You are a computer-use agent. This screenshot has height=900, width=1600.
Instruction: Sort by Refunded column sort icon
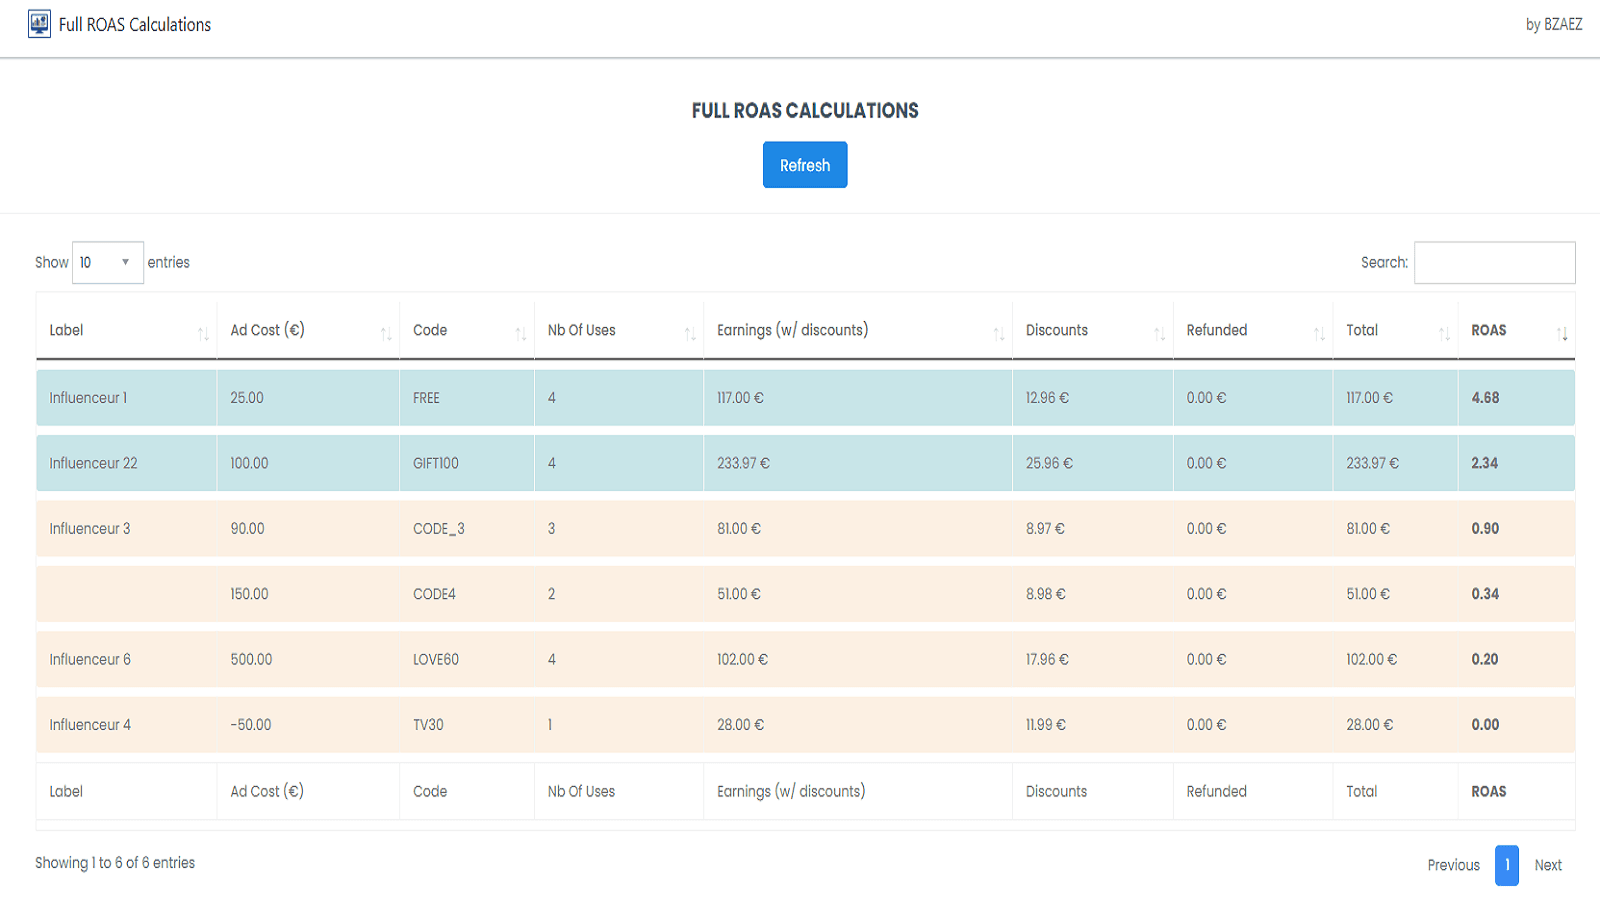pos(1319,333)
